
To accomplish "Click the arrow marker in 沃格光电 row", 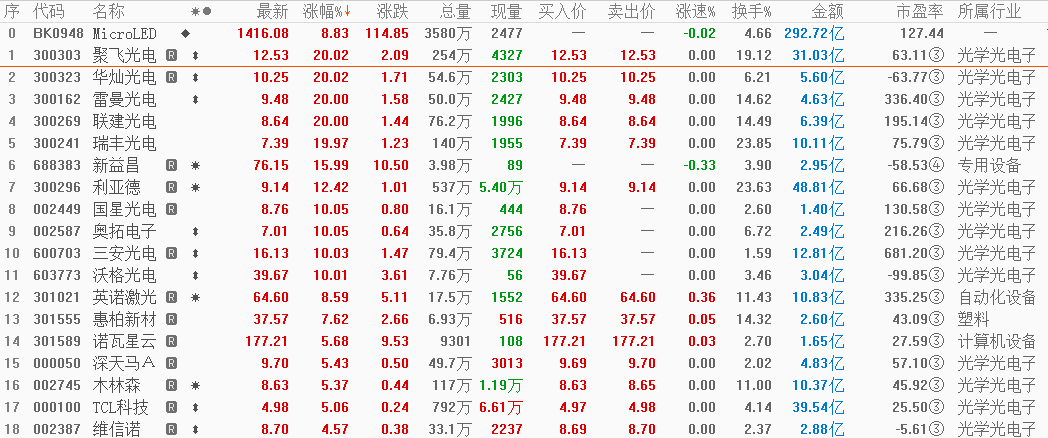I will pyautogui.click(x=195, y=276).
